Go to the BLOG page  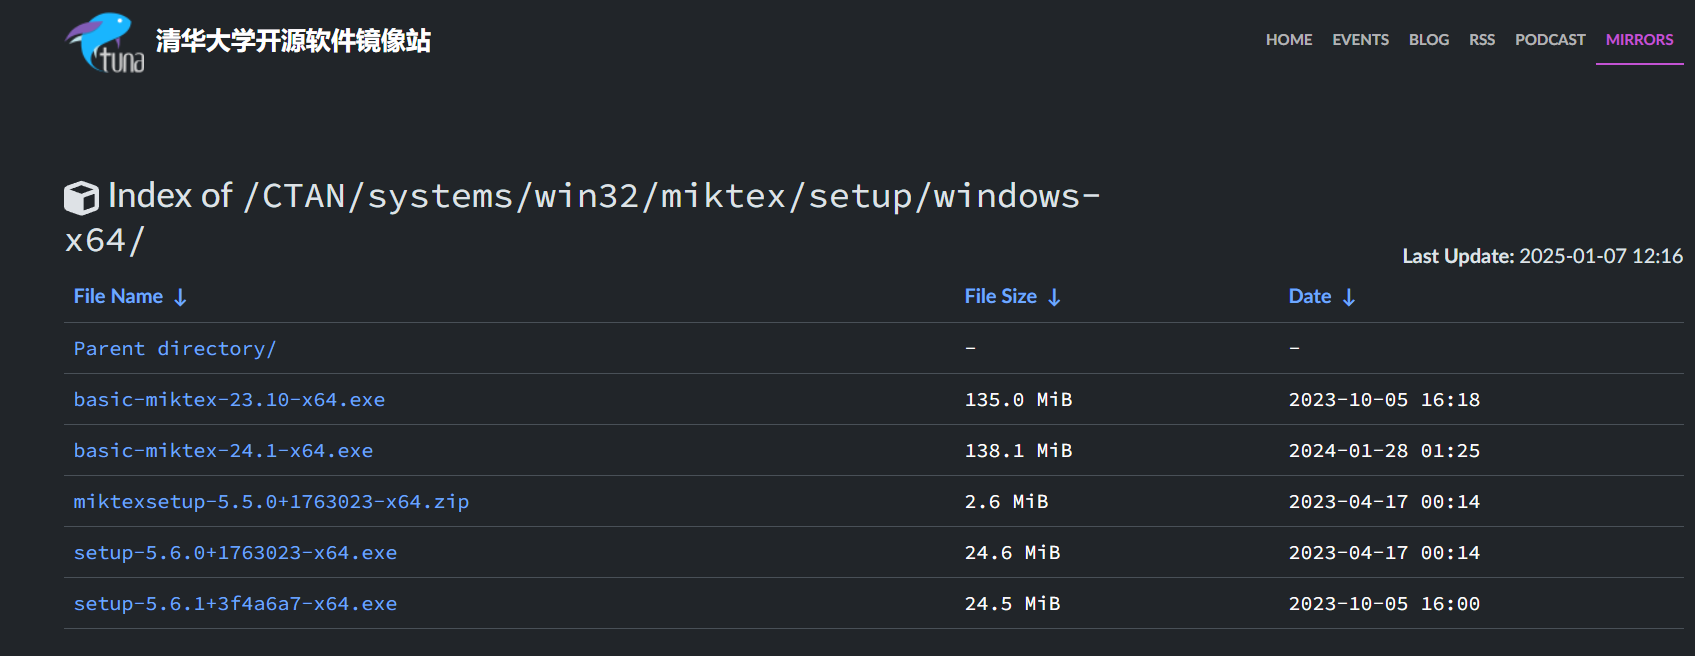click(1428, 40)
